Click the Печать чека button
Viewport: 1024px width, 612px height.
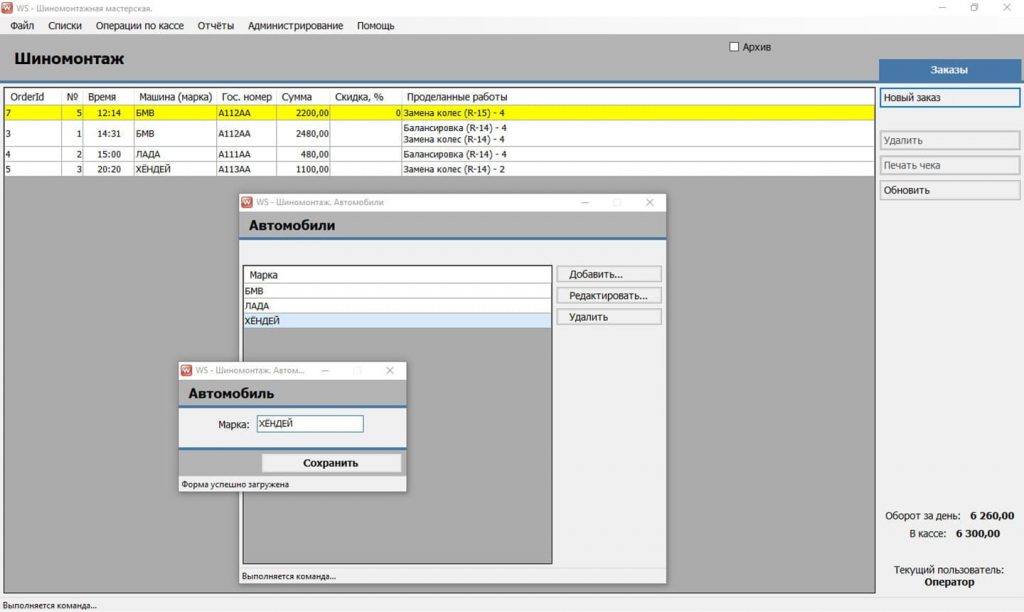point(950,165)
